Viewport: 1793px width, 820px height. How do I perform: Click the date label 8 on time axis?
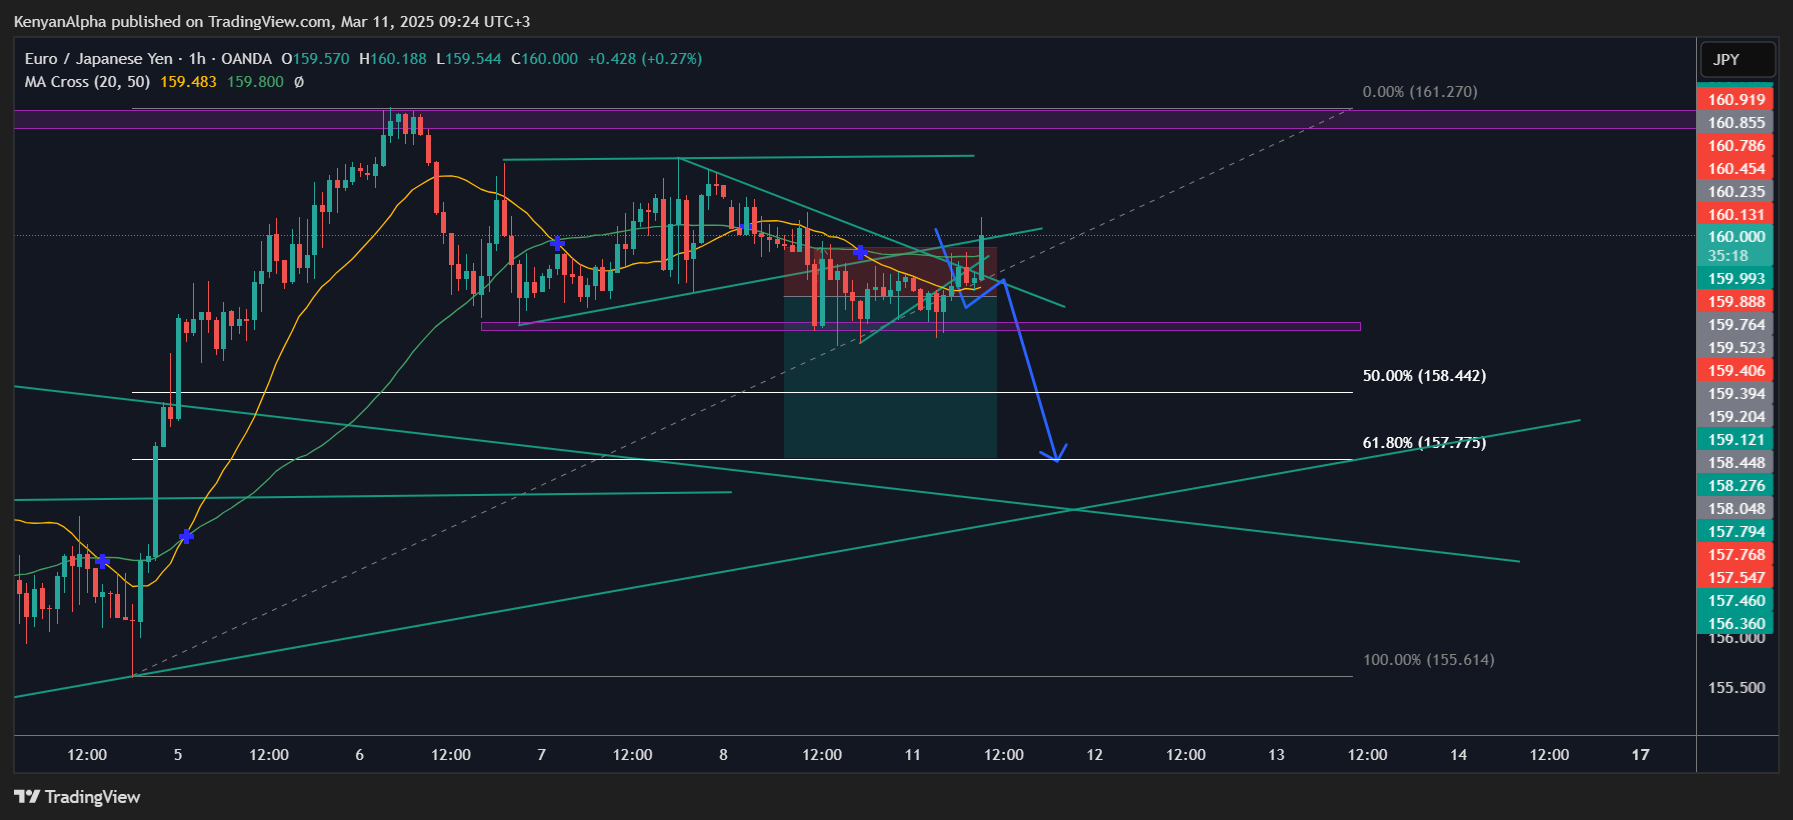pyautogui.click(x=723, y=755)
